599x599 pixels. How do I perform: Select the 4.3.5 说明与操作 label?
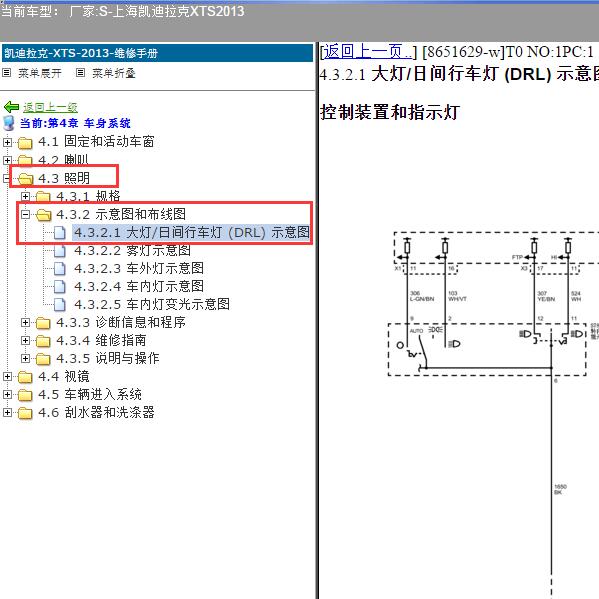(107, 358)
